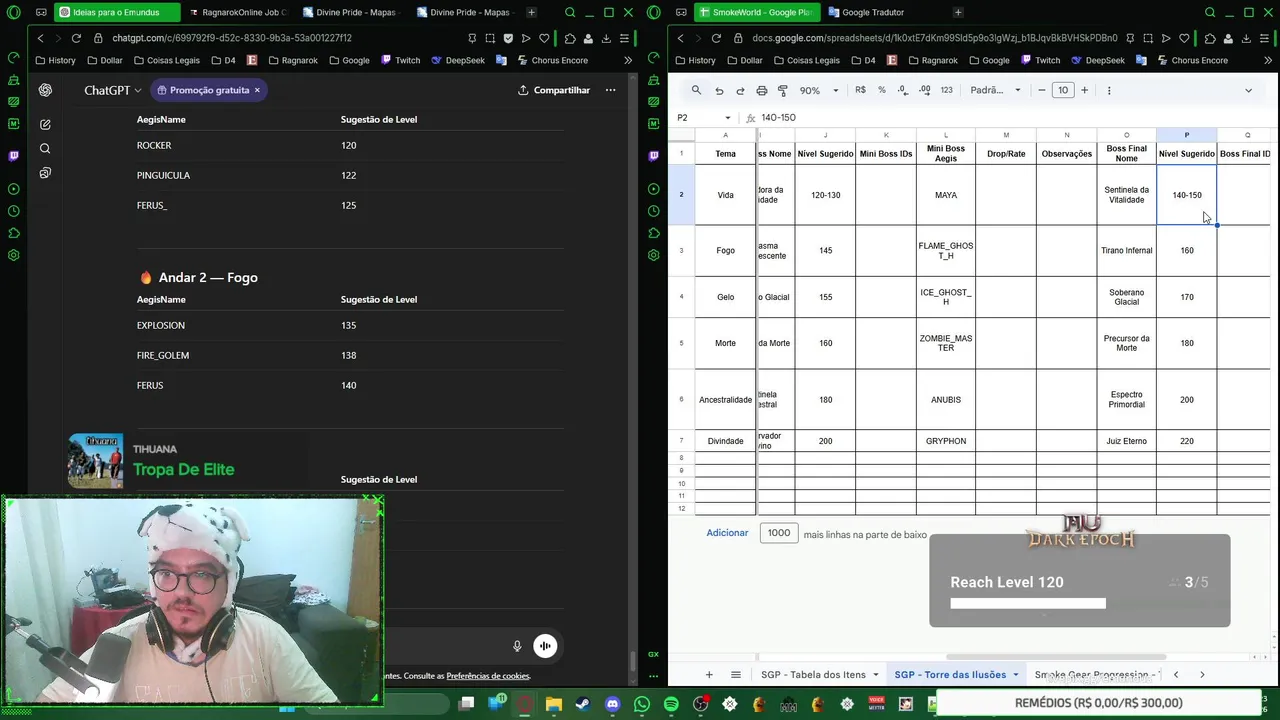Image resolution: width=1280 pixels, height=720 pixels.
Task: Expand the Sheets menus with chevron
Action: pyautogui.click(x=1248, y=90)
